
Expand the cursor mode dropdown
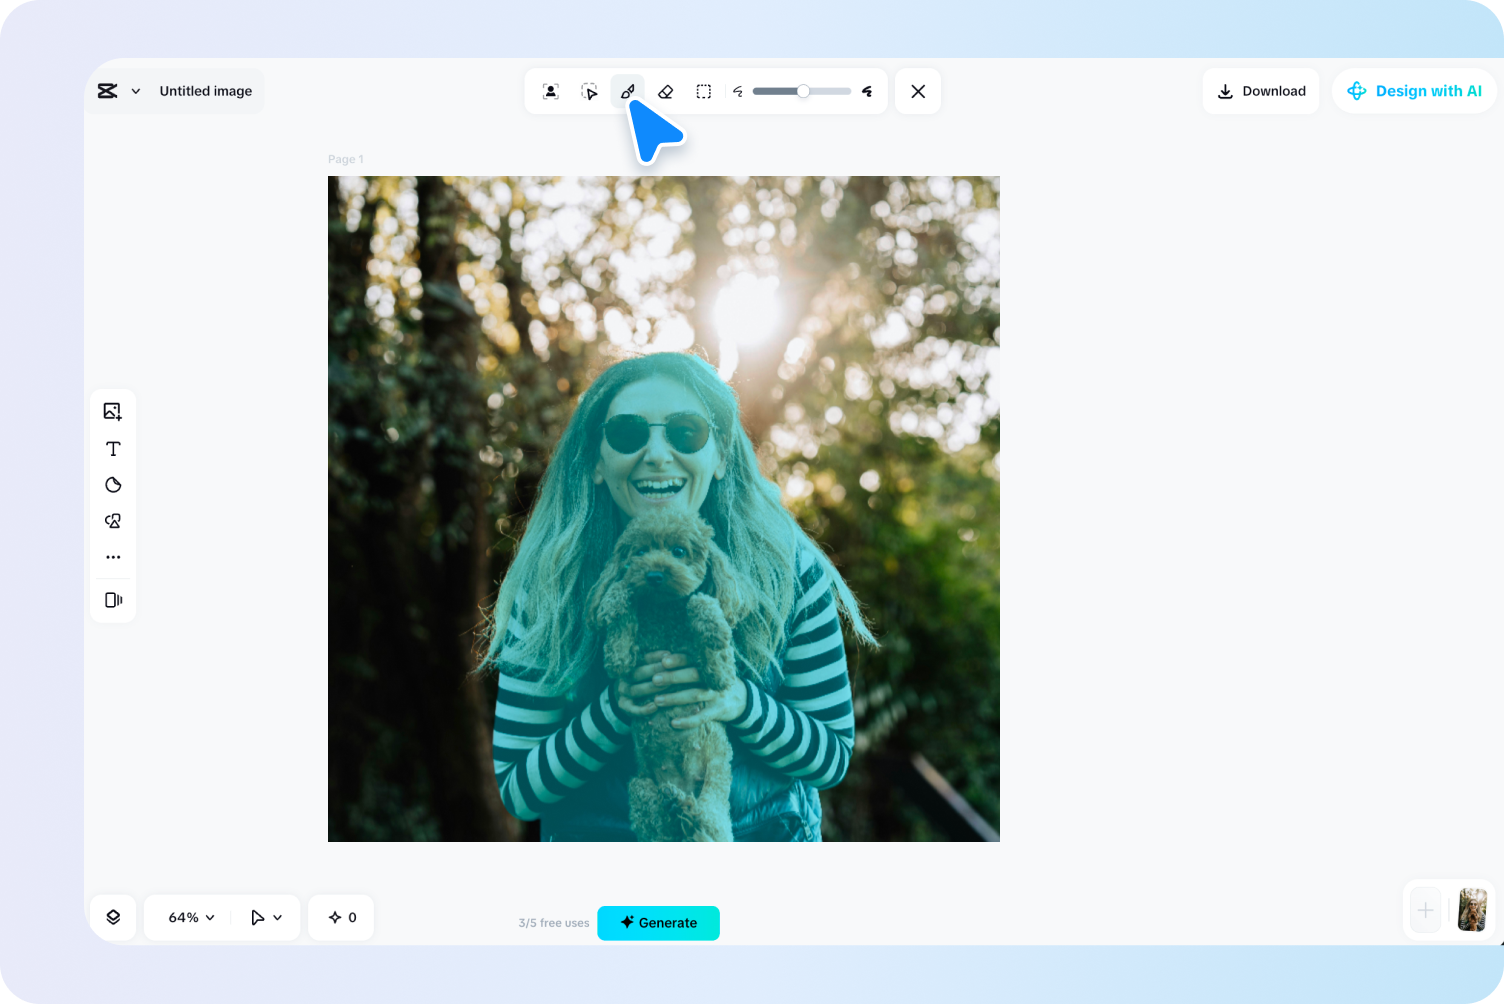[266, 917]
